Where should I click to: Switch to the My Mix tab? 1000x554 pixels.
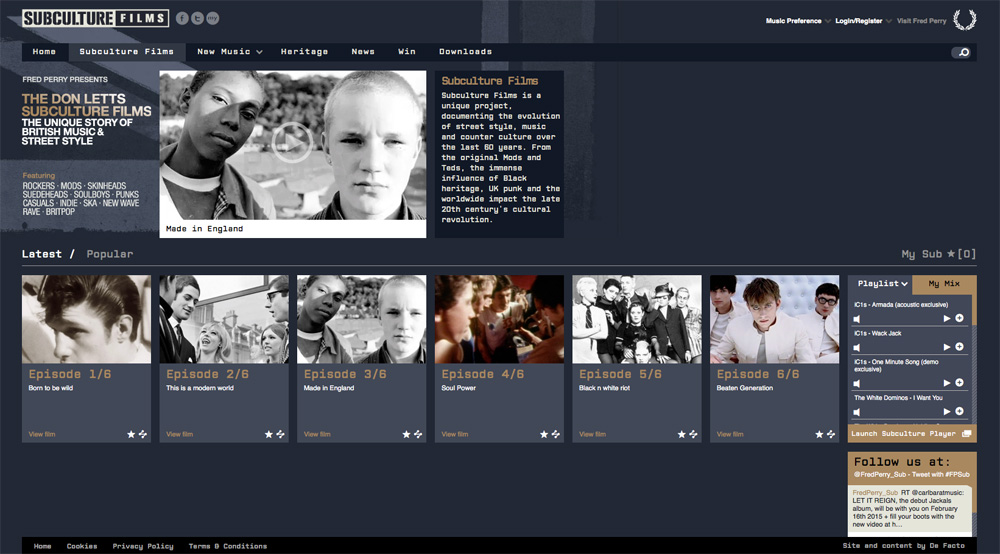pyautogui.click(x=944, y=284)
